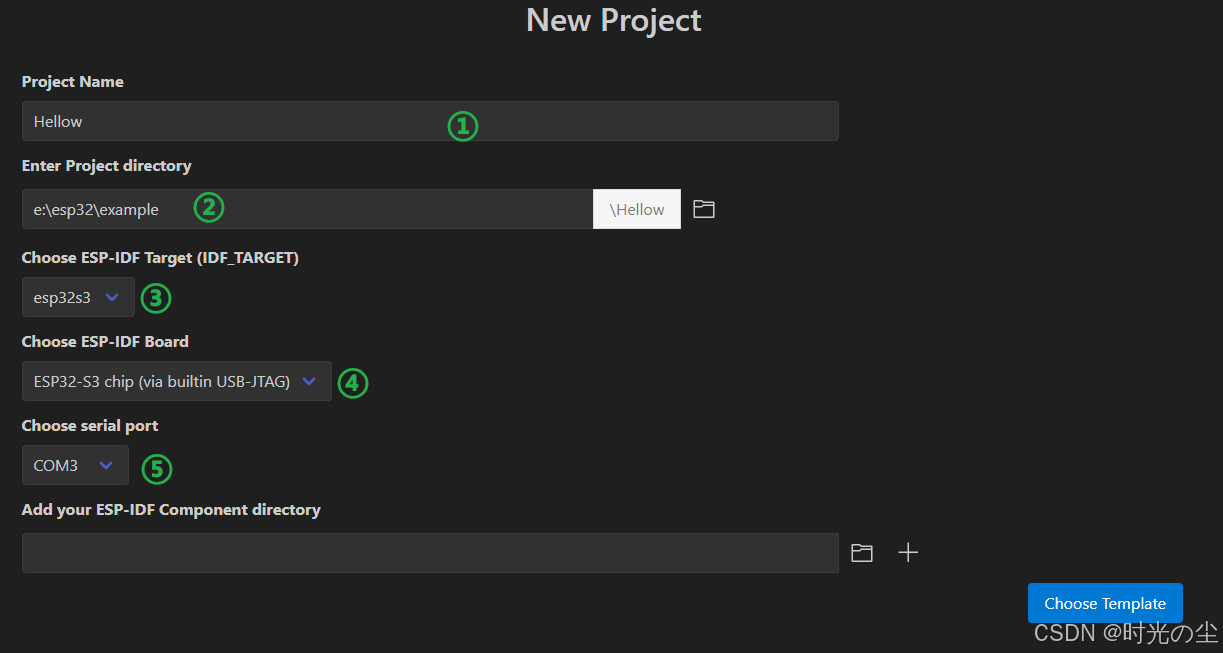Click the Project Name input field
The height and width of the screenshot is (653, 1223).
pos(430,121)
